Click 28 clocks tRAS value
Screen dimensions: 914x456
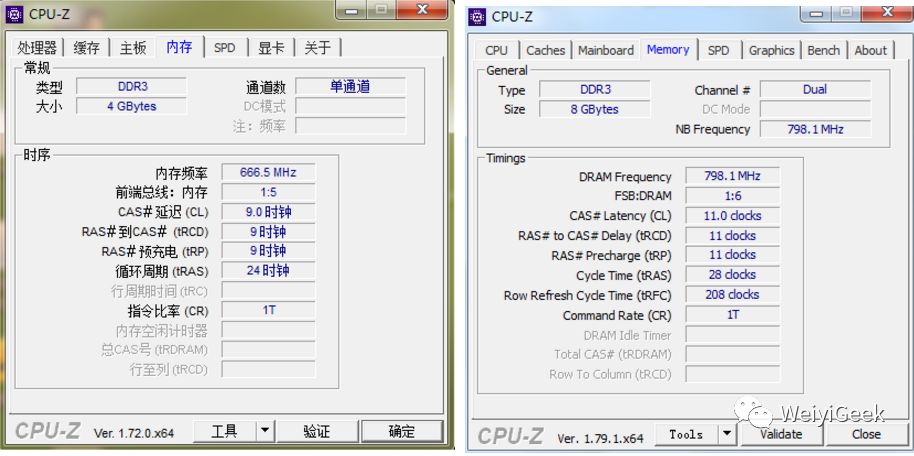click(732, 275)
